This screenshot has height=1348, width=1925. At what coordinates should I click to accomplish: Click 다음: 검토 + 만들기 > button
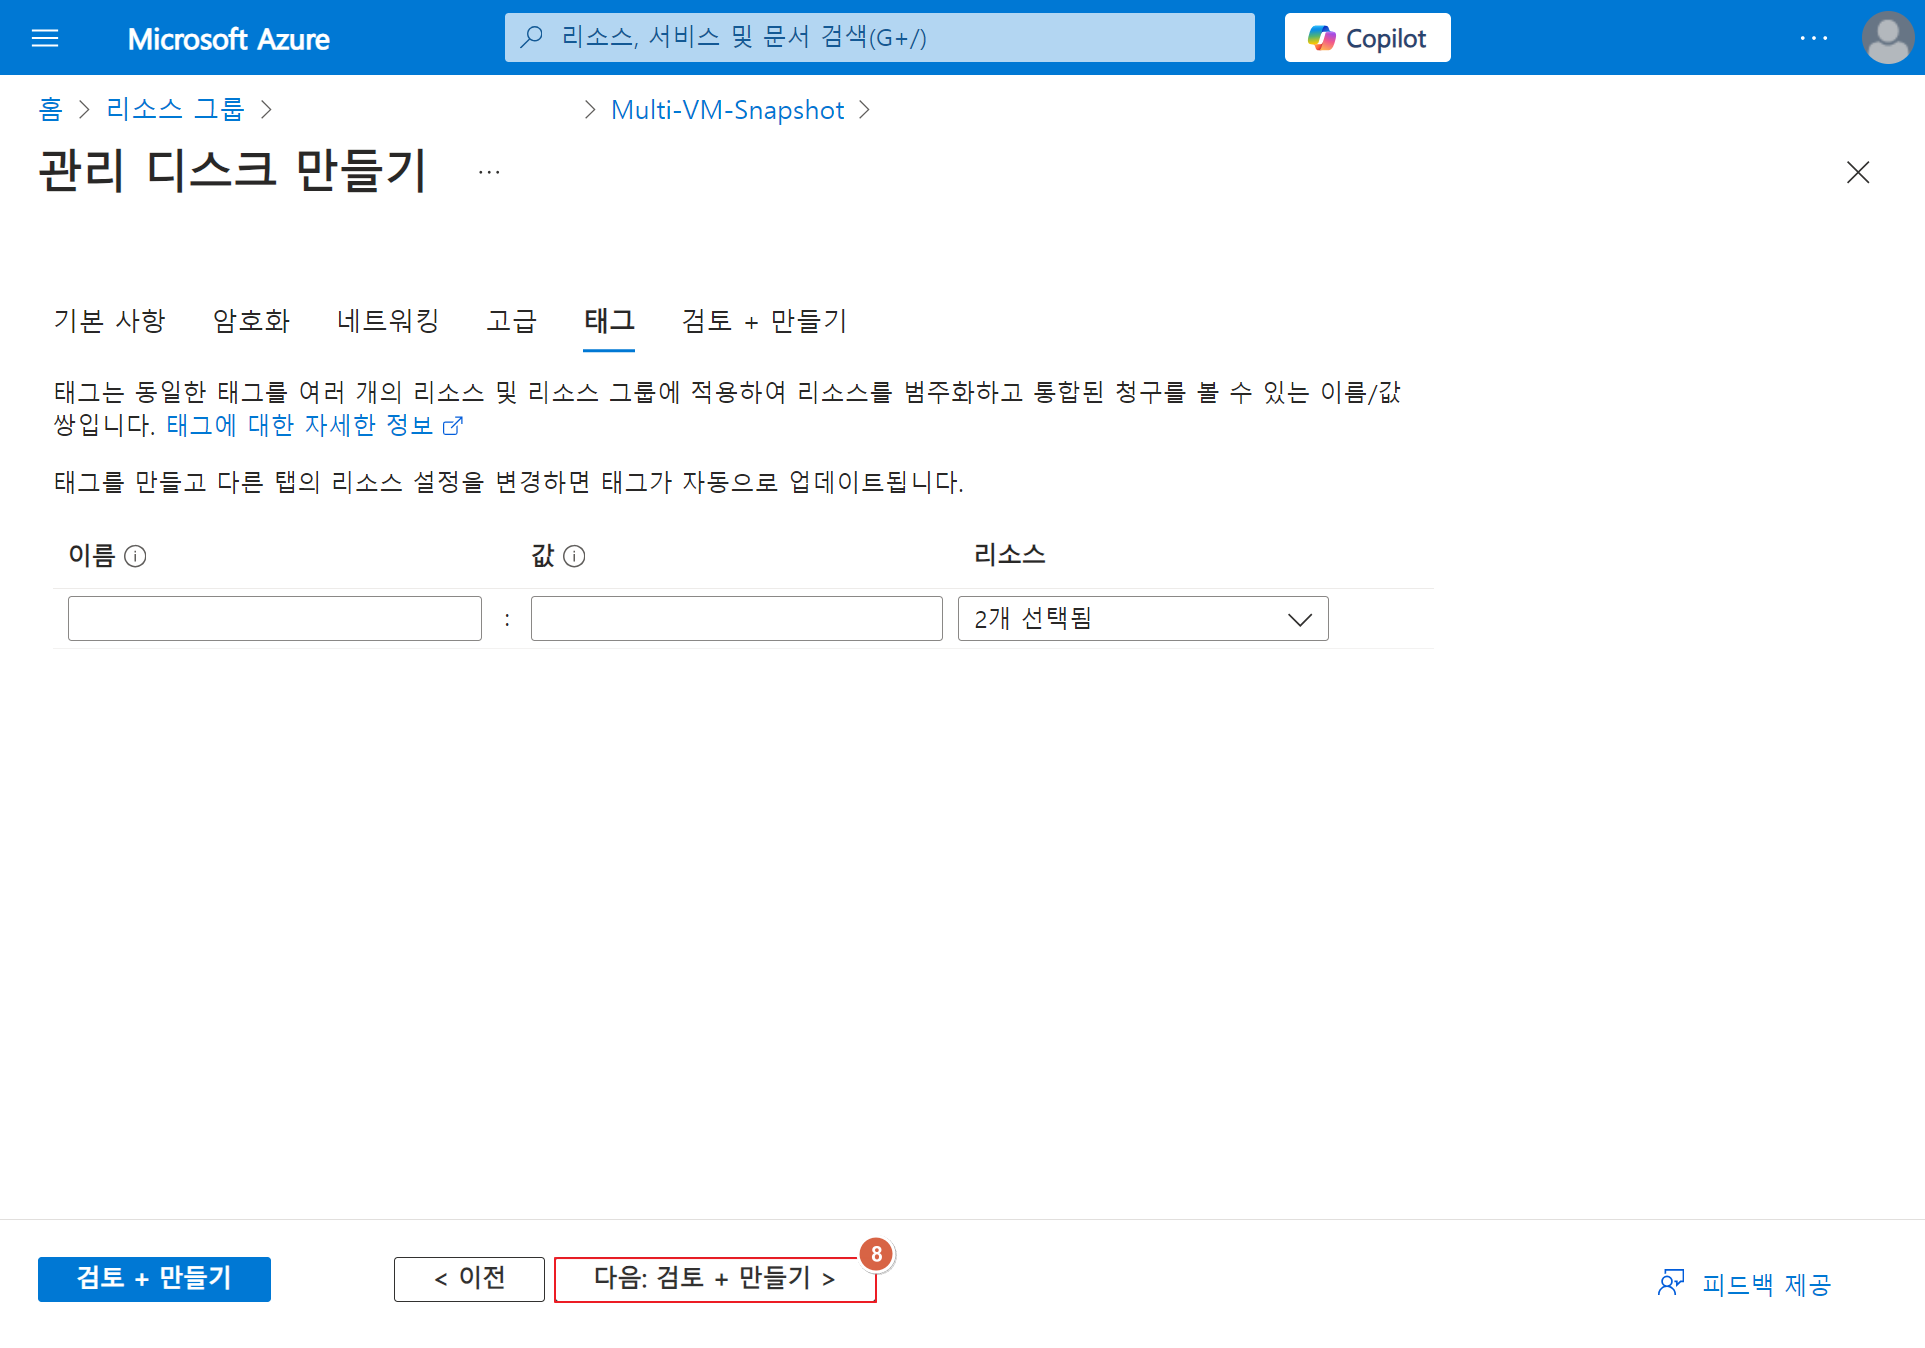pos(714,1279)
